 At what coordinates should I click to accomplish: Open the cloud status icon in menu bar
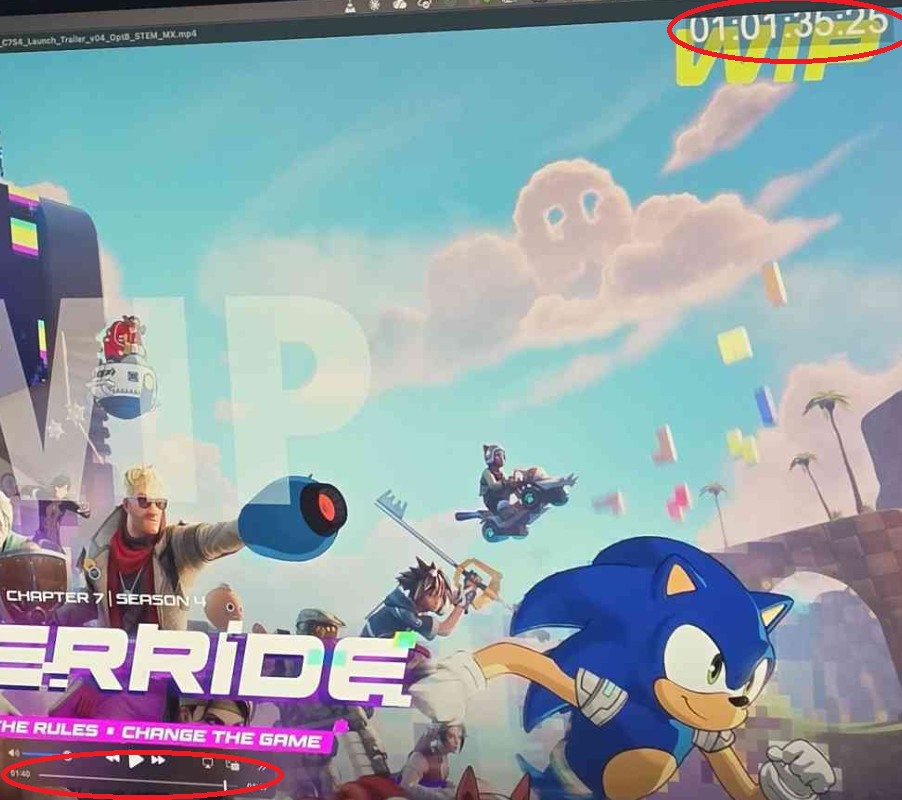(x=399, y=5)
